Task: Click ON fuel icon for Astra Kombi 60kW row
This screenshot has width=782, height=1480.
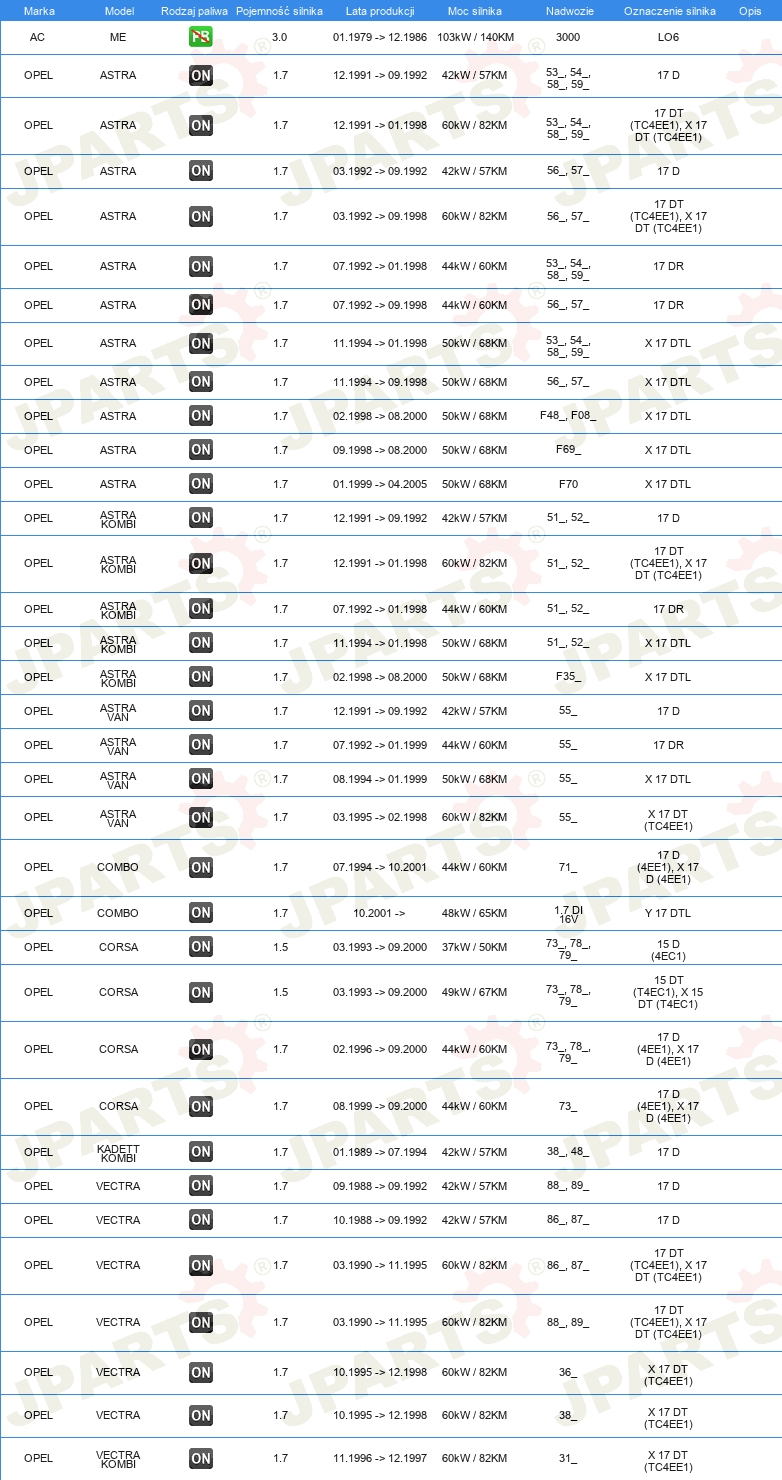Action: 201,564
